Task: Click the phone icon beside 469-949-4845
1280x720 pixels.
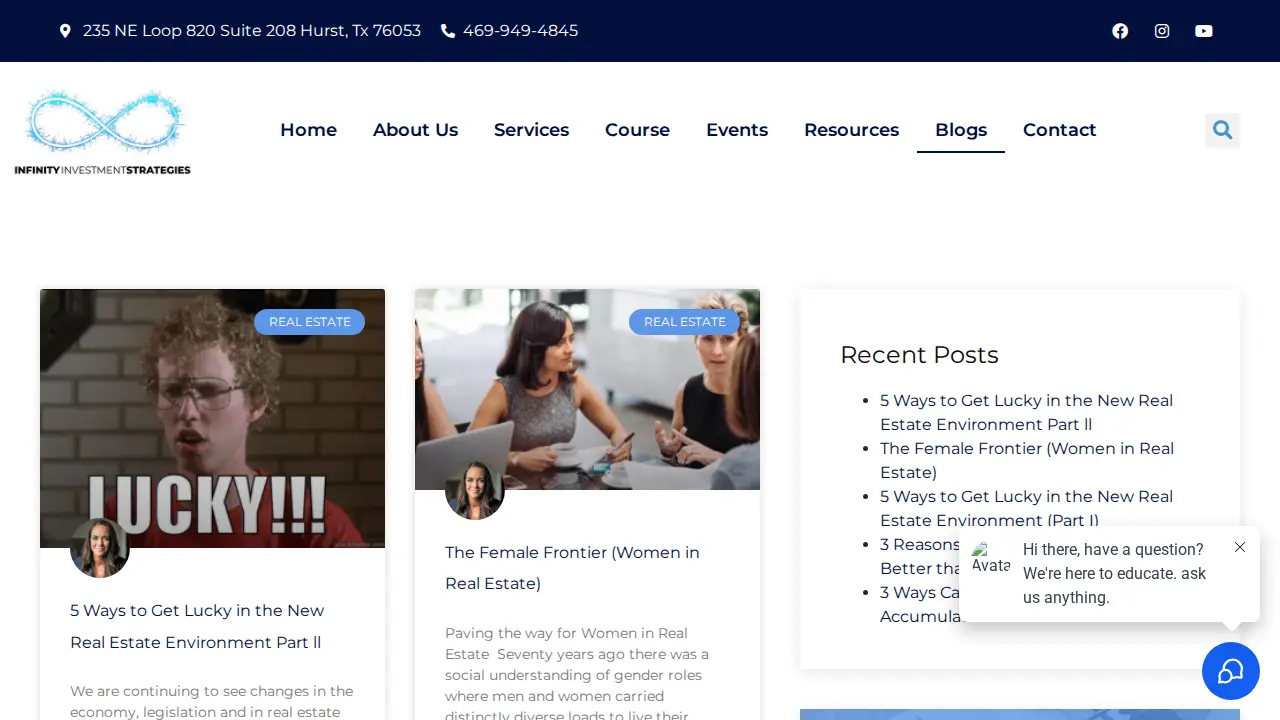Action: 448,31
